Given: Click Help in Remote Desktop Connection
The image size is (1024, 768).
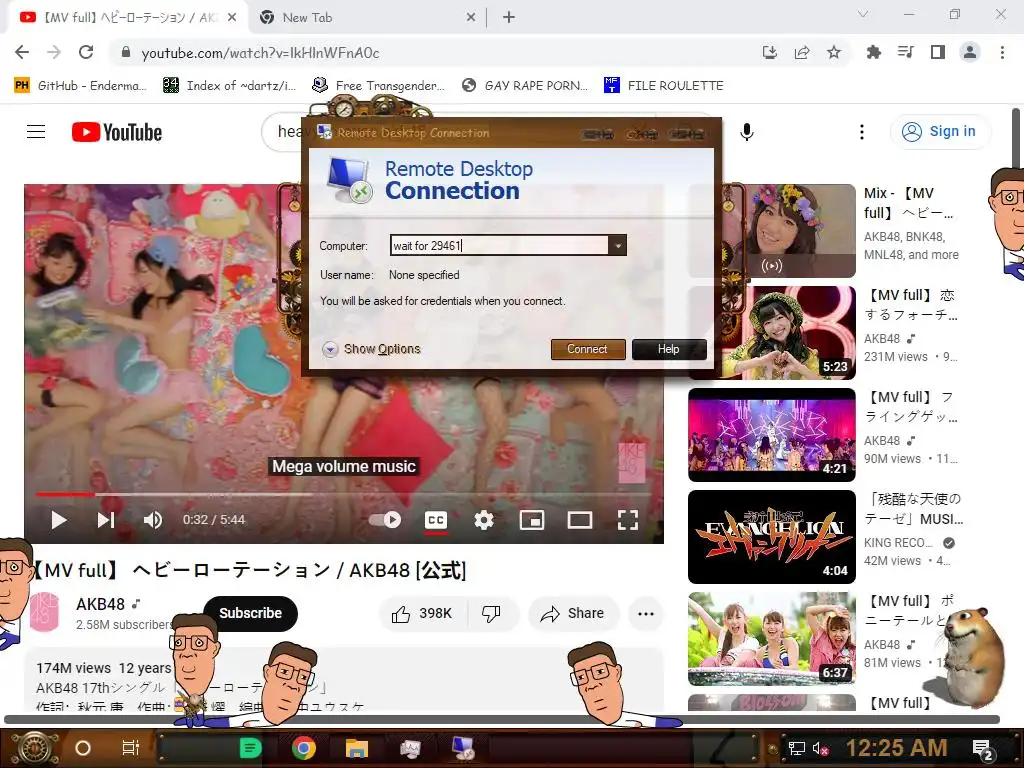Looking at the screenshot, I should [669, 349].
